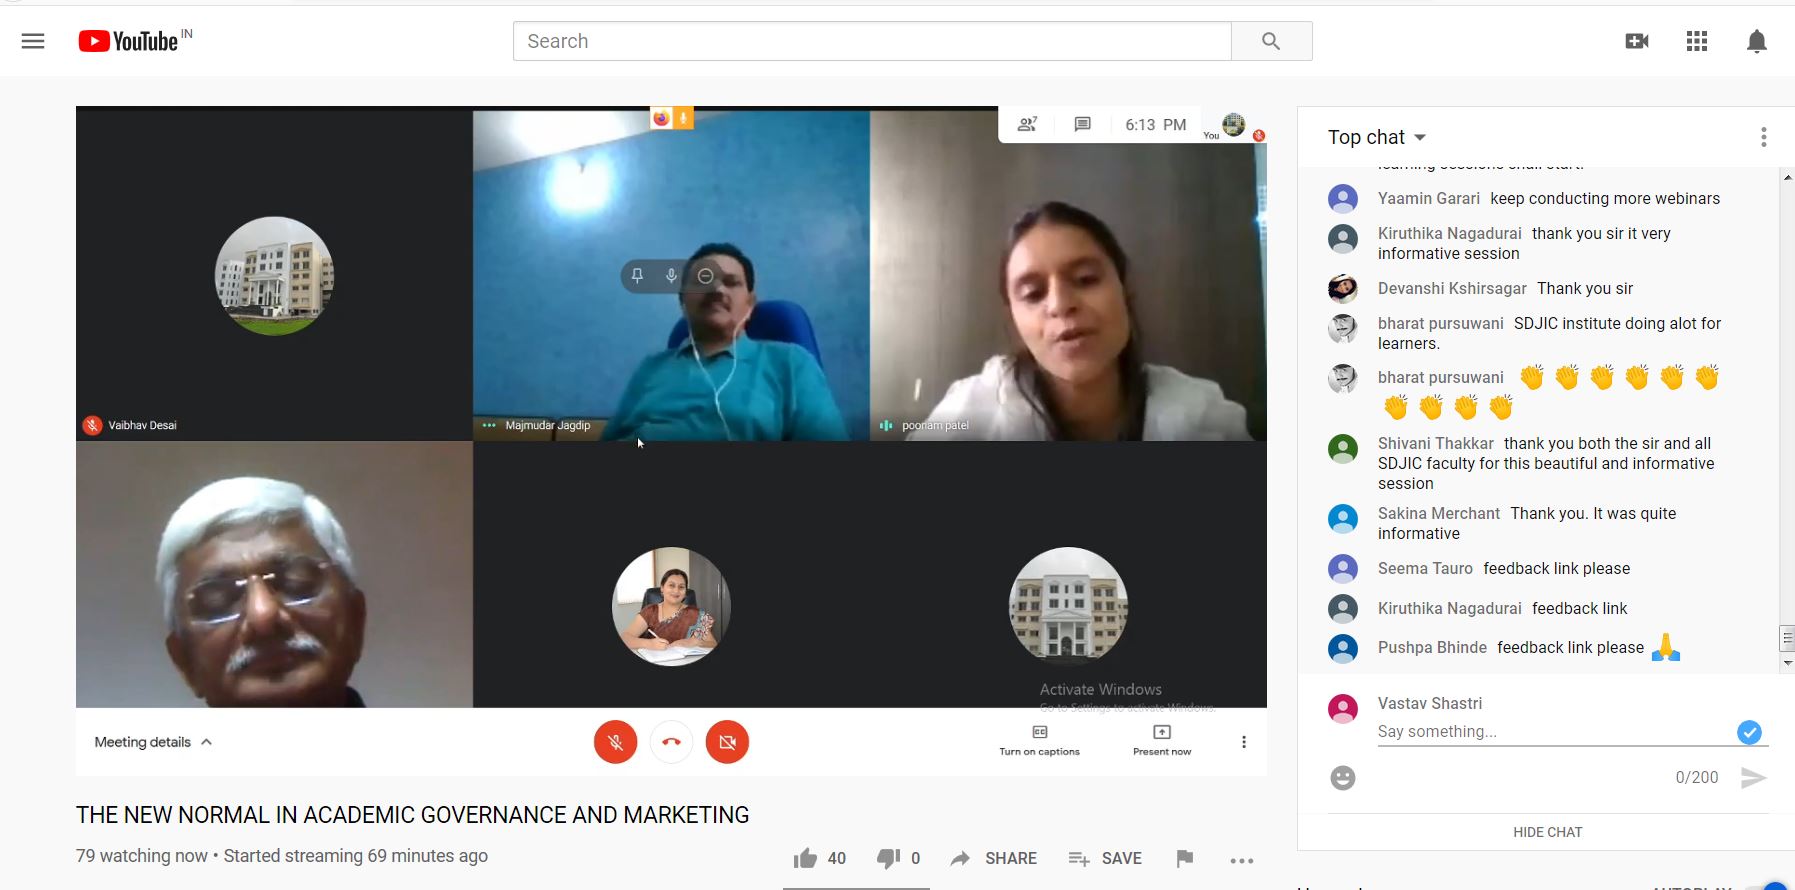Click the chat scrollbar down arrow

coord(1787,663)
